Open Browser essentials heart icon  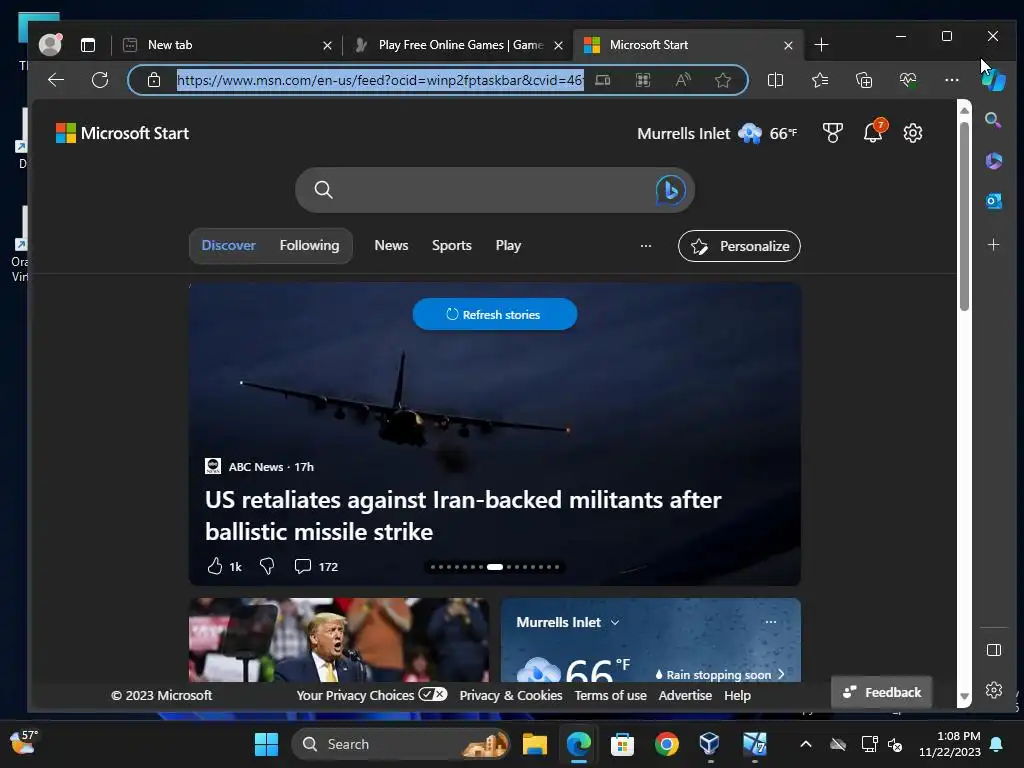click(x=908, y=80)
